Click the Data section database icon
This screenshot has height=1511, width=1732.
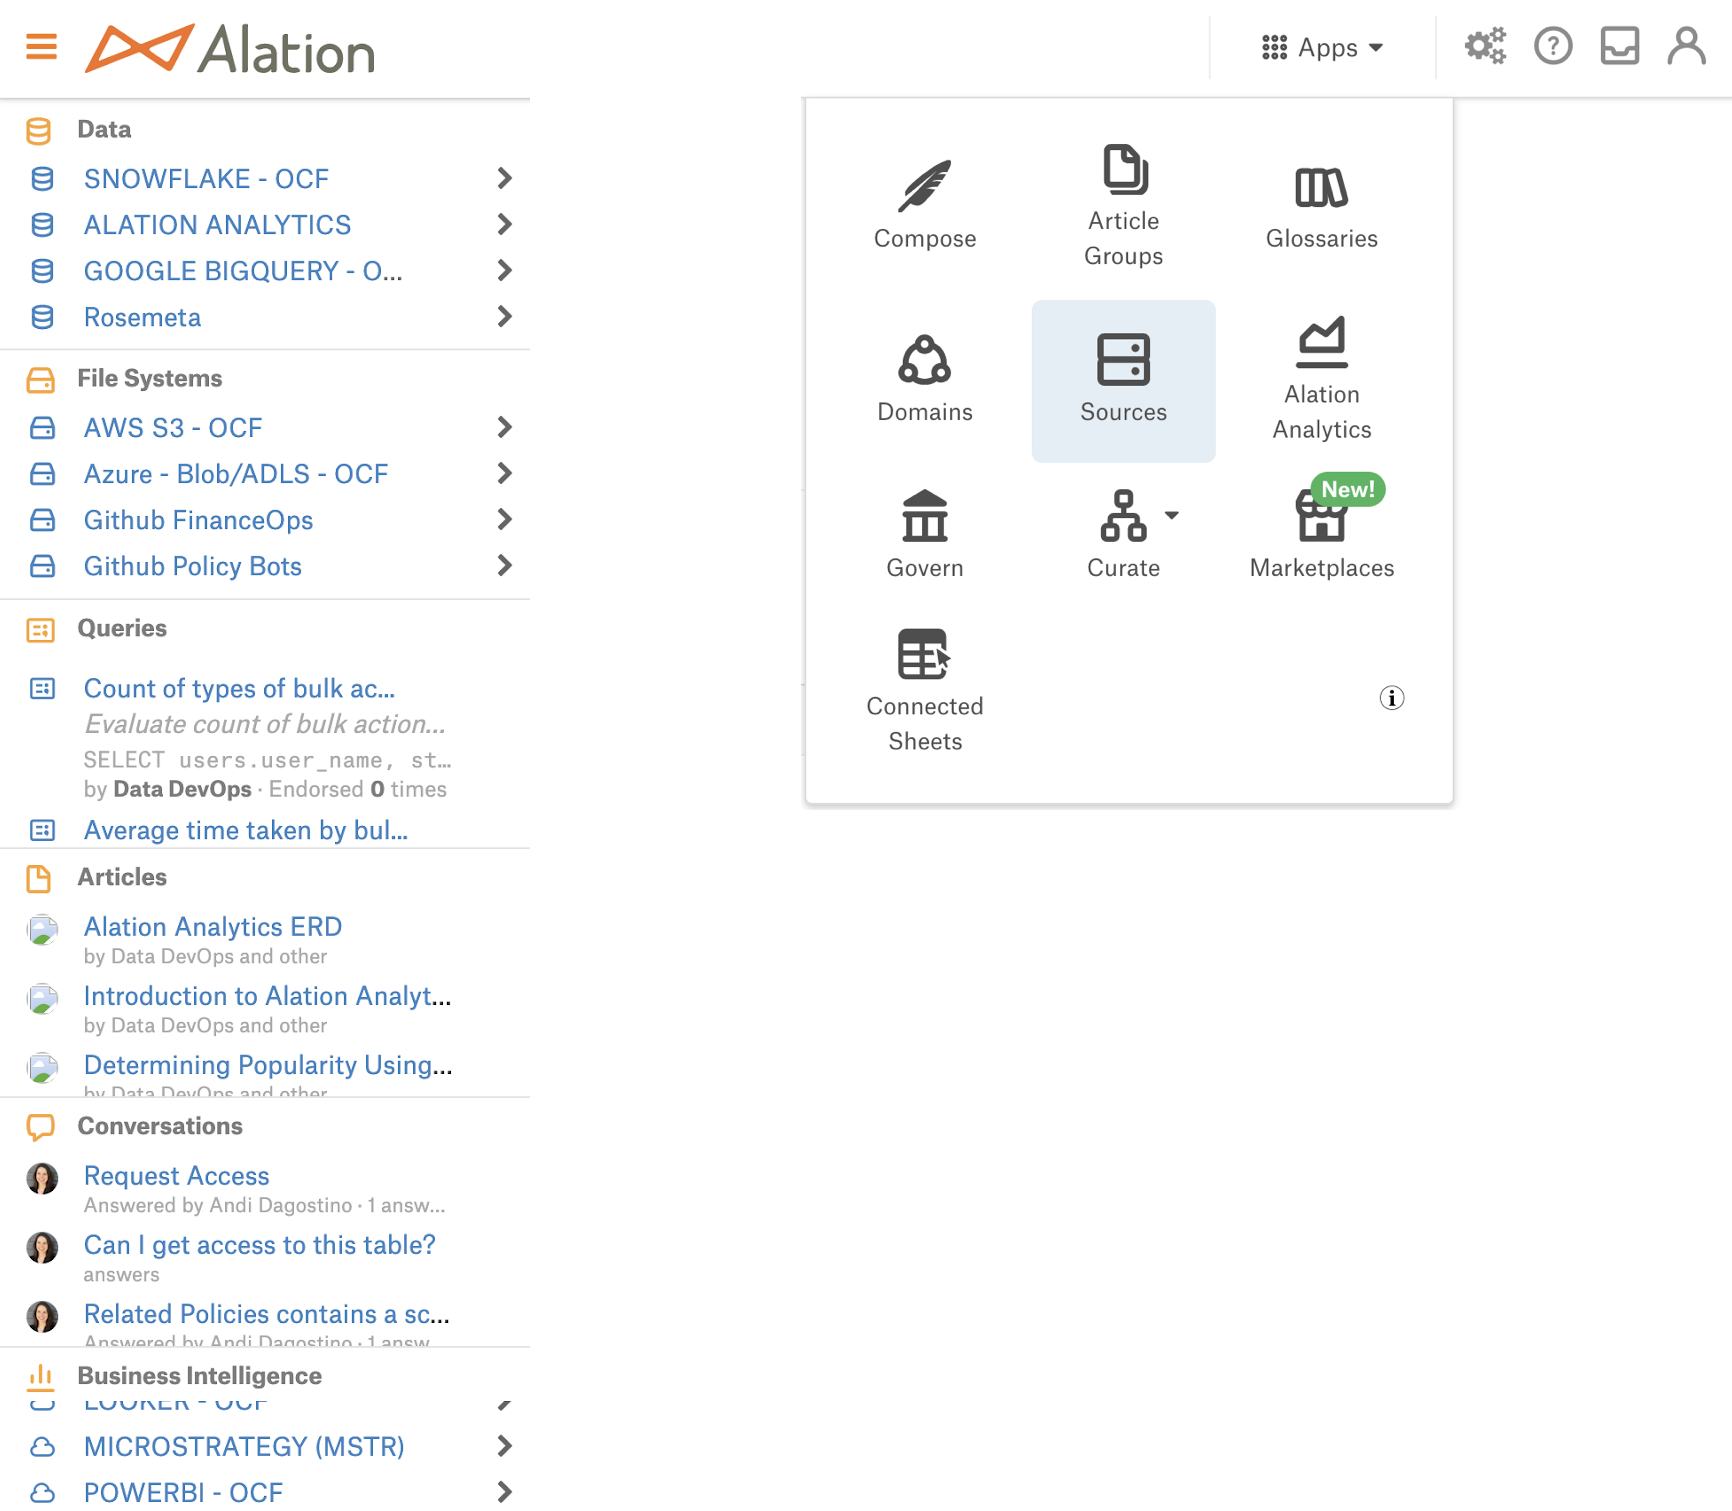[x=39, y=130]
